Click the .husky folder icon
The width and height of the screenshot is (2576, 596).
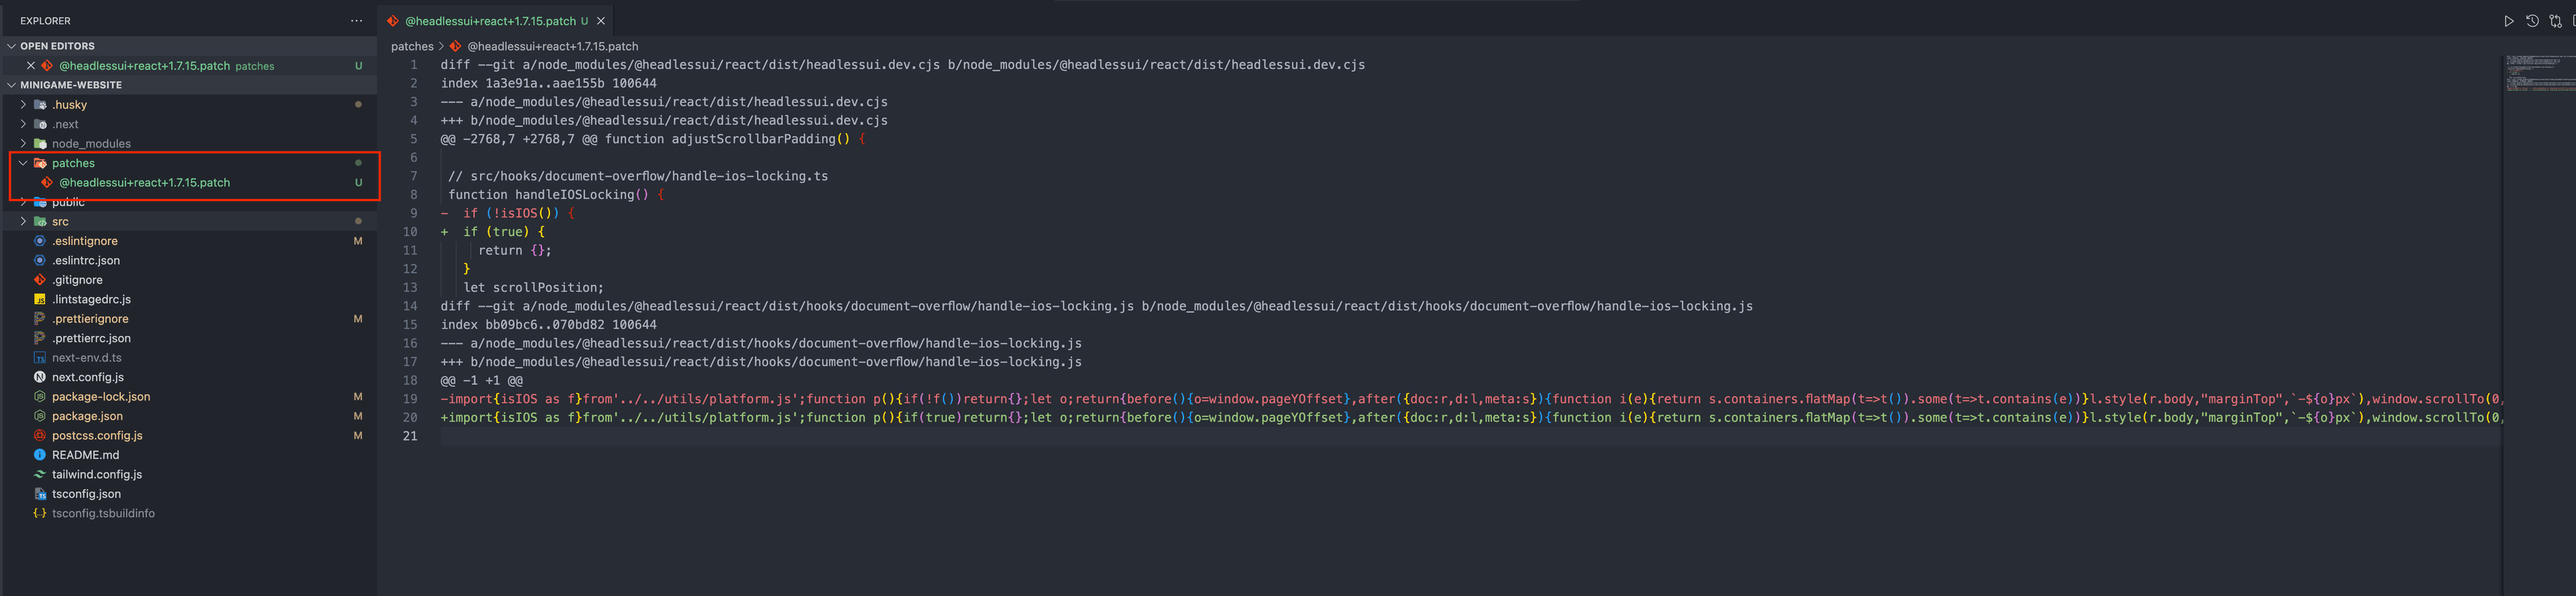40,105
